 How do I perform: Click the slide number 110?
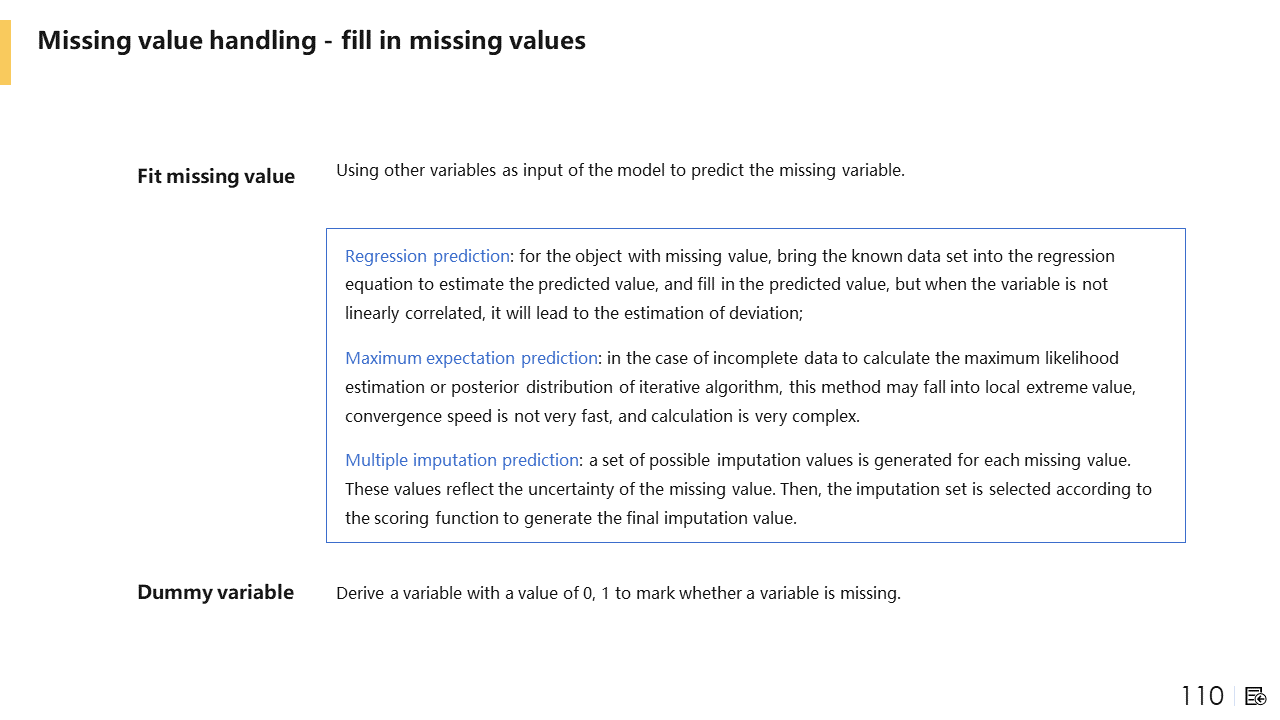(1202, 696)
